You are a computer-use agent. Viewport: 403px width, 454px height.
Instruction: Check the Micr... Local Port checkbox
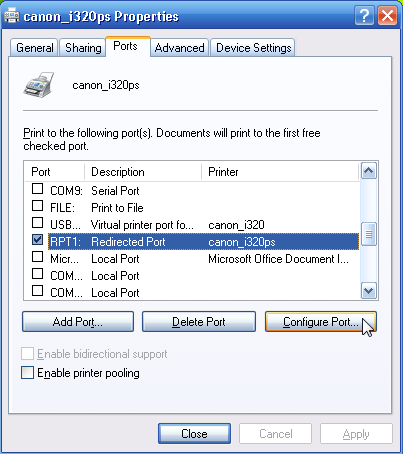tap(37, 257)
